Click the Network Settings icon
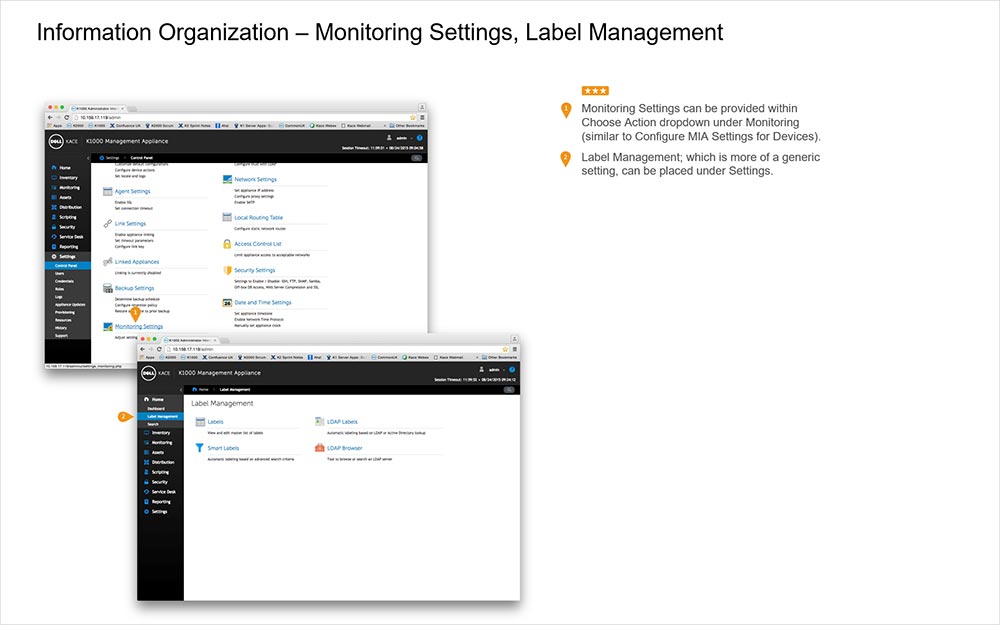The height and width of the screenshot is (625, 1000). [226, 178]
